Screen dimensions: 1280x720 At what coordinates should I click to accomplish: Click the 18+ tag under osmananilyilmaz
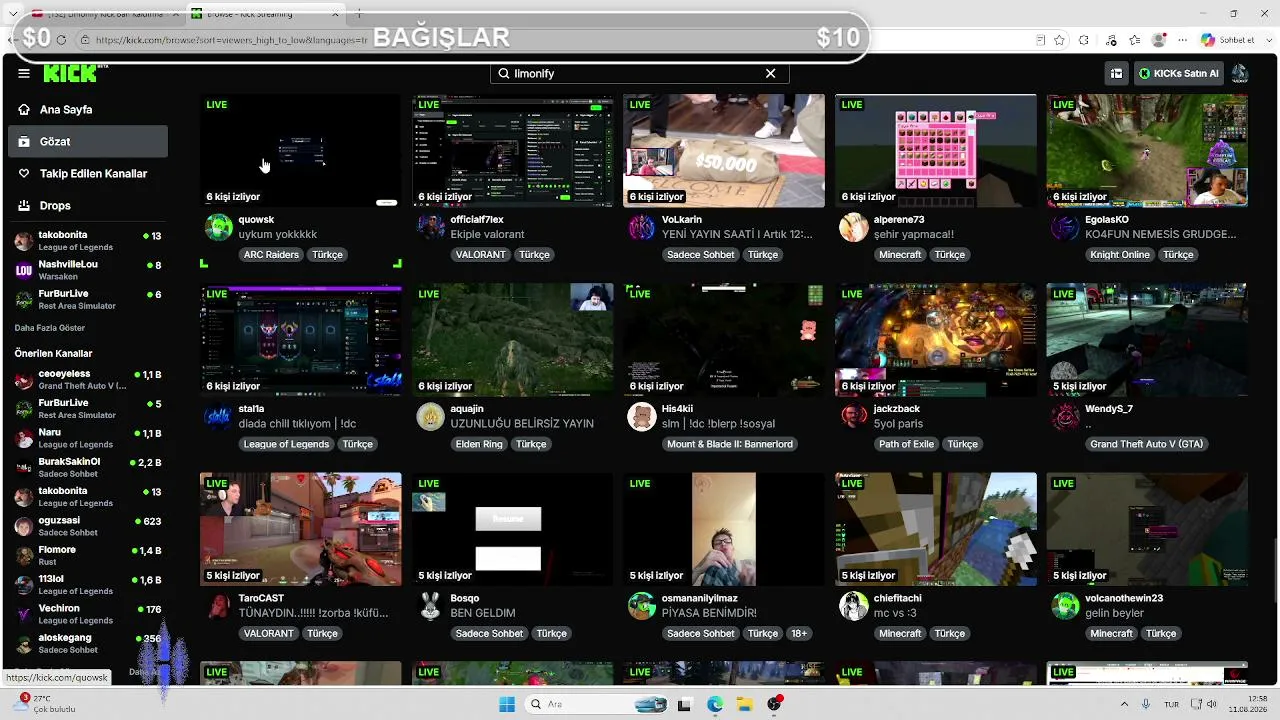pyautogui.click(x=799, y=633)
